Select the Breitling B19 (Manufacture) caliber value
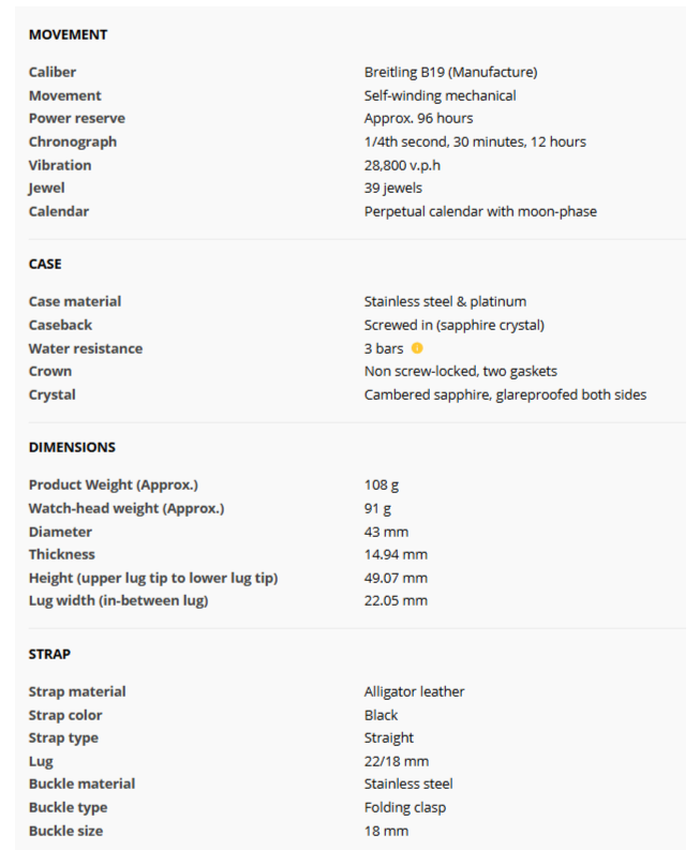700x850 pixels. coord(450,72)
